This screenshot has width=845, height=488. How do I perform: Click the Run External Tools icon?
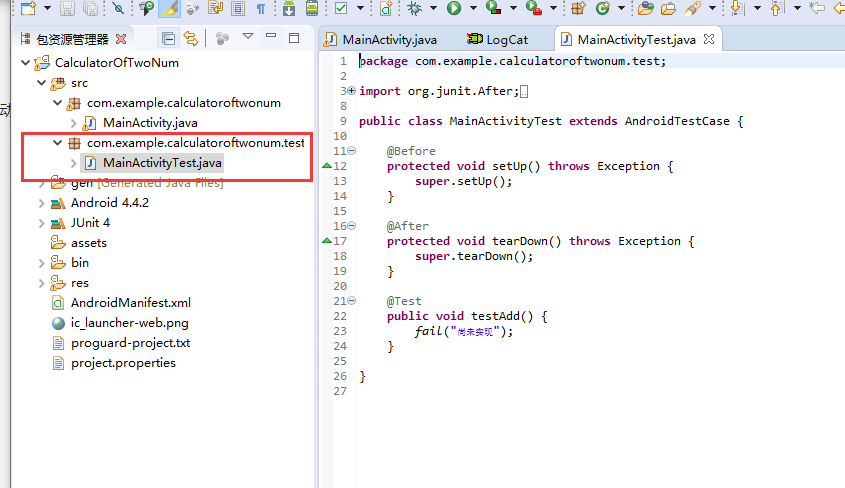(534, 8)
